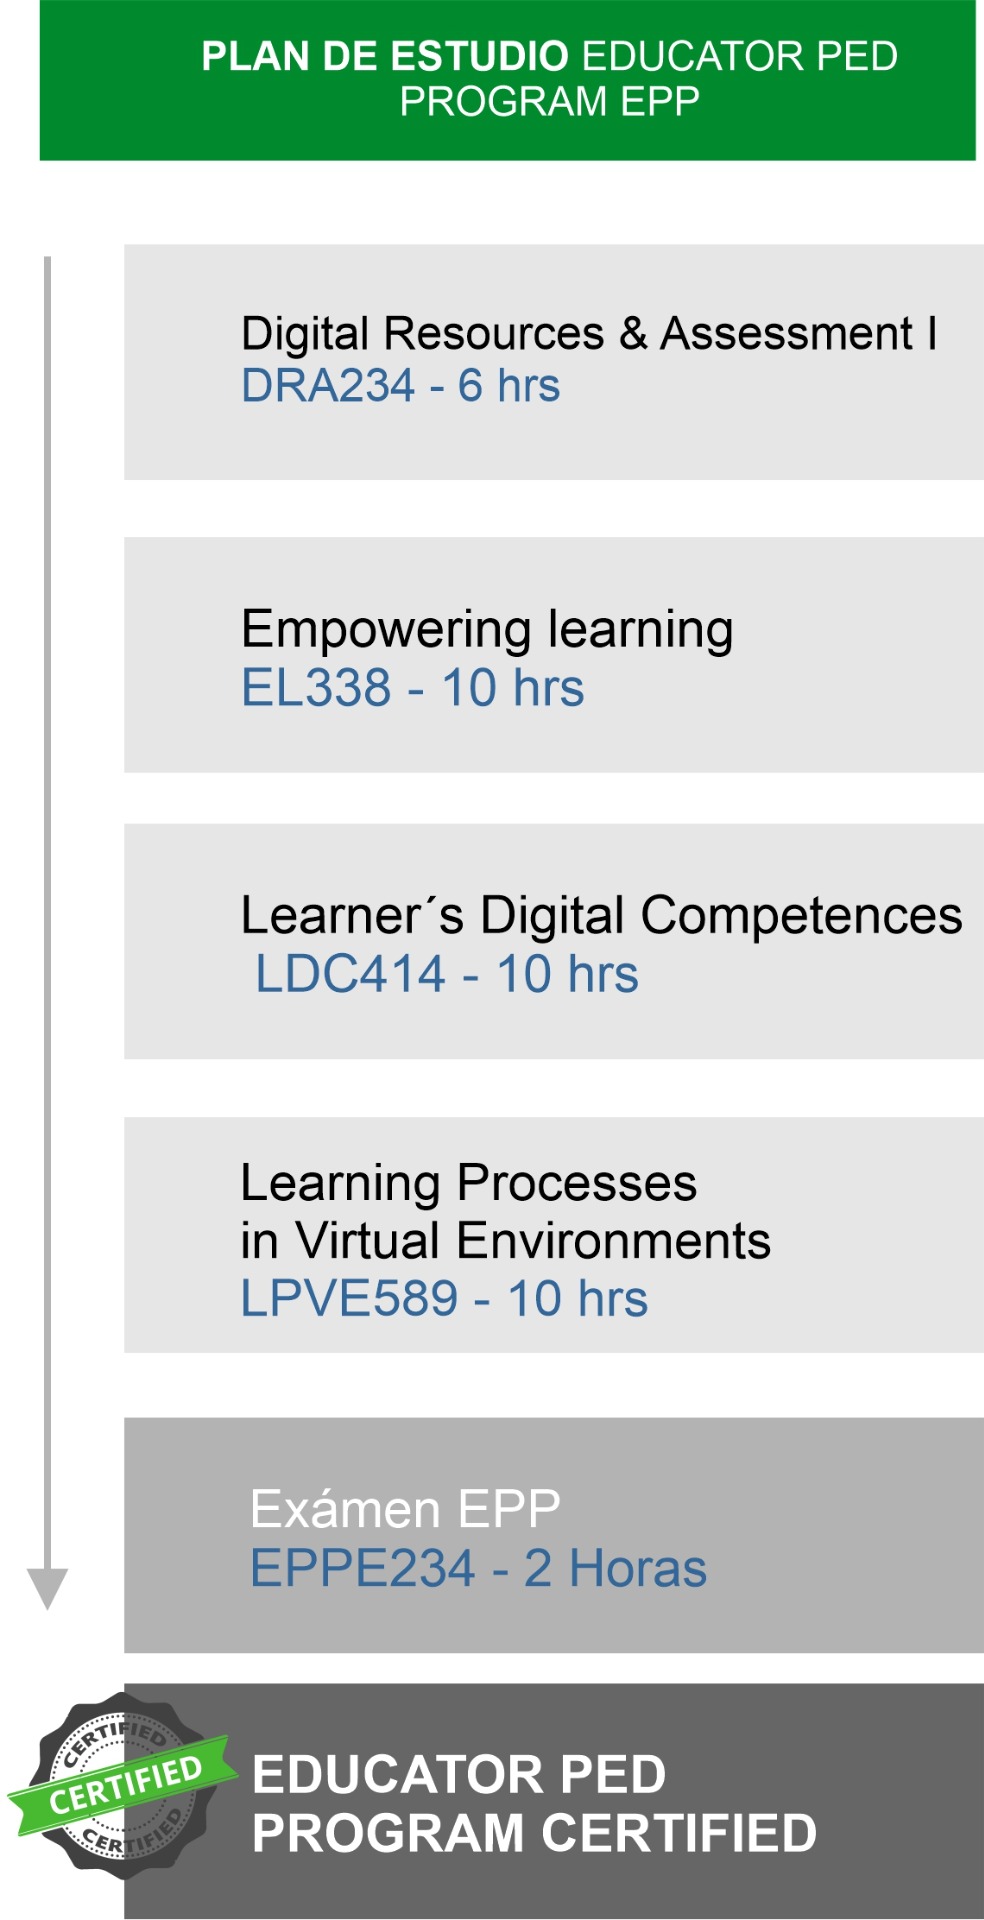Click the downward arrowhead of the gray arrow
This screenshot has height=1920, width=984.
coord(47,1589)
